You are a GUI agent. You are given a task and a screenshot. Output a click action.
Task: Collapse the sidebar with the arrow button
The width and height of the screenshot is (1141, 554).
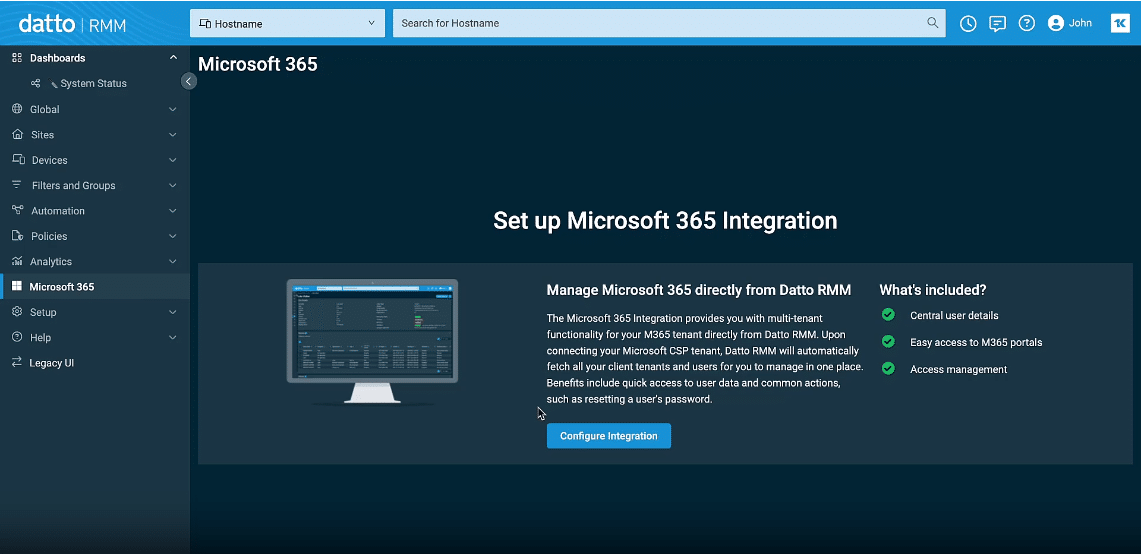[x=188, y=81]
